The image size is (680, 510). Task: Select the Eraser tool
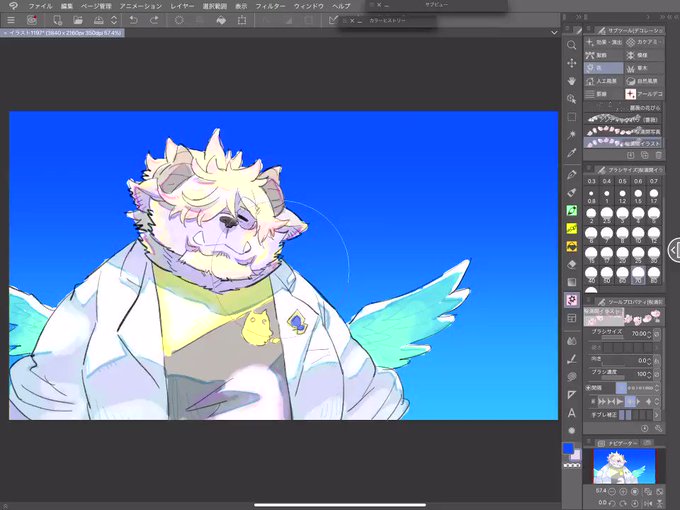coord(572,265)
